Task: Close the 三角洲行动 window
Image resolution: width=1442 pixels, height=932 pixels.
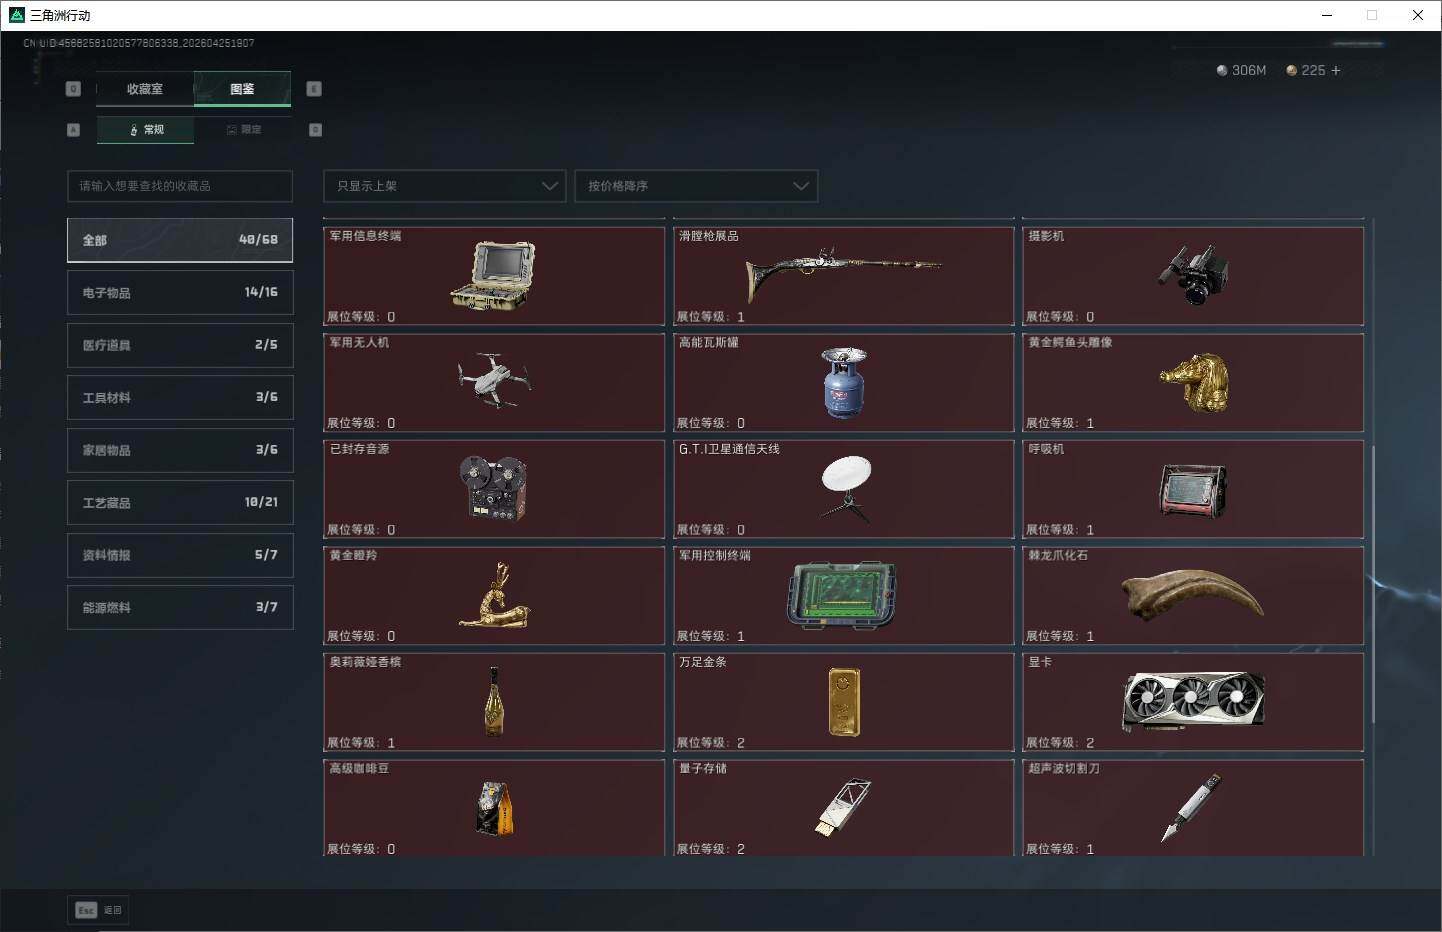Action: click(x=1418, y=15)
